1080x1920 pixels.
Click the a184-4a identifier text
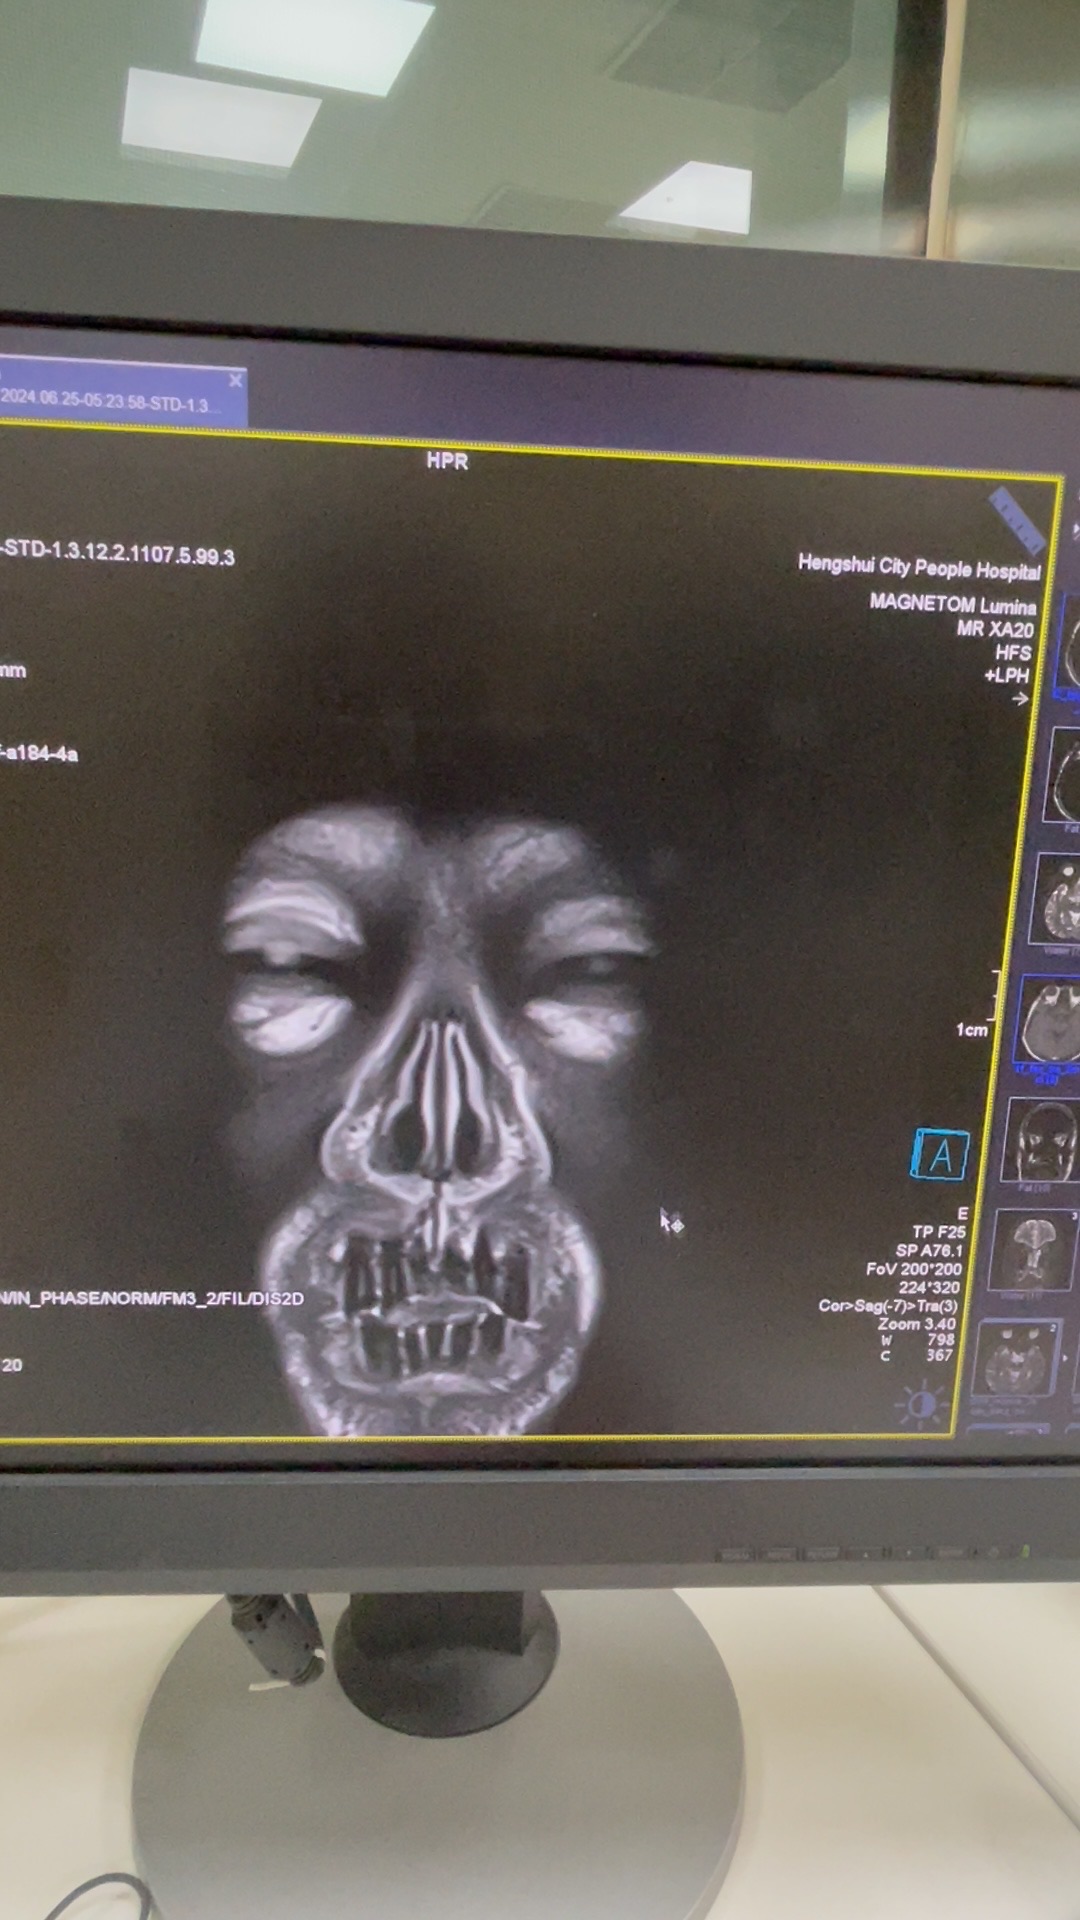tap(39, 753)
